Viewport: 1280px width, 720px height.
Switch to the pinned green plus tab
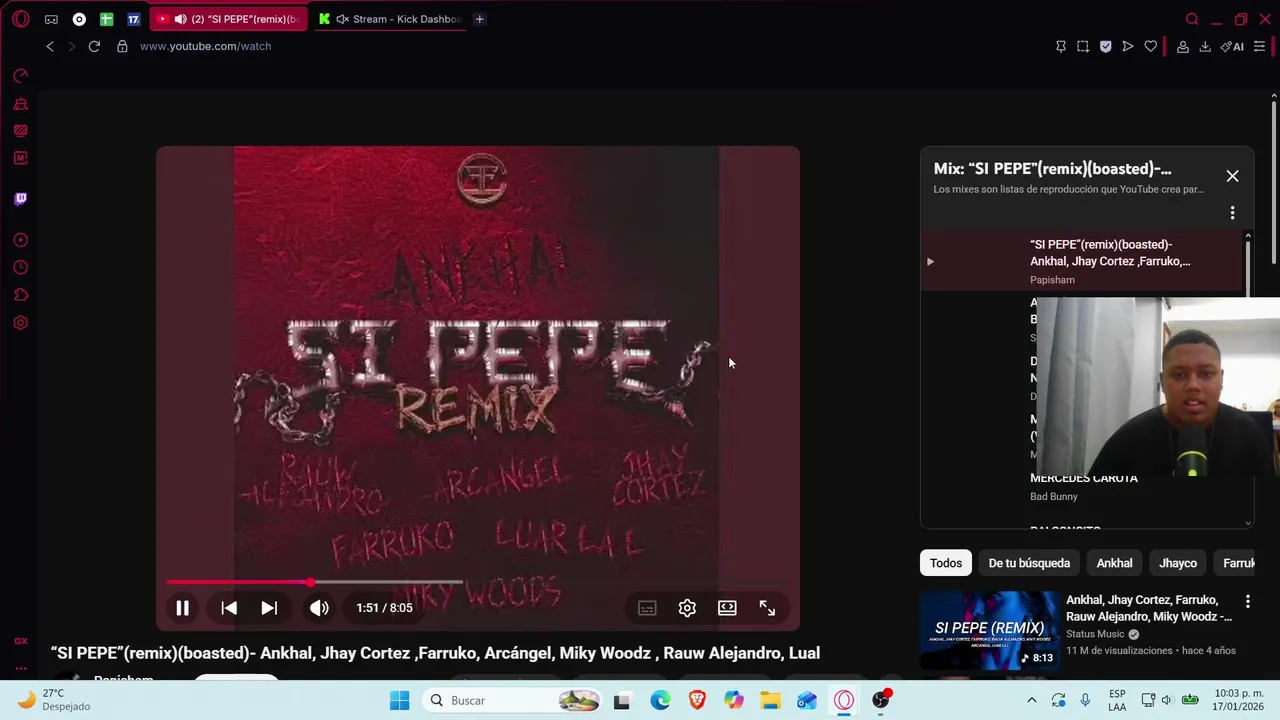point(106,19)
